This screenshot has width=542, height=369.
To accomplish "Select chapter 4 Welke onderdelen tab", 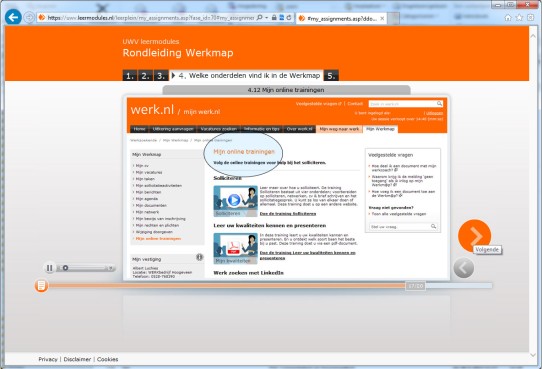I will point(246,75).
